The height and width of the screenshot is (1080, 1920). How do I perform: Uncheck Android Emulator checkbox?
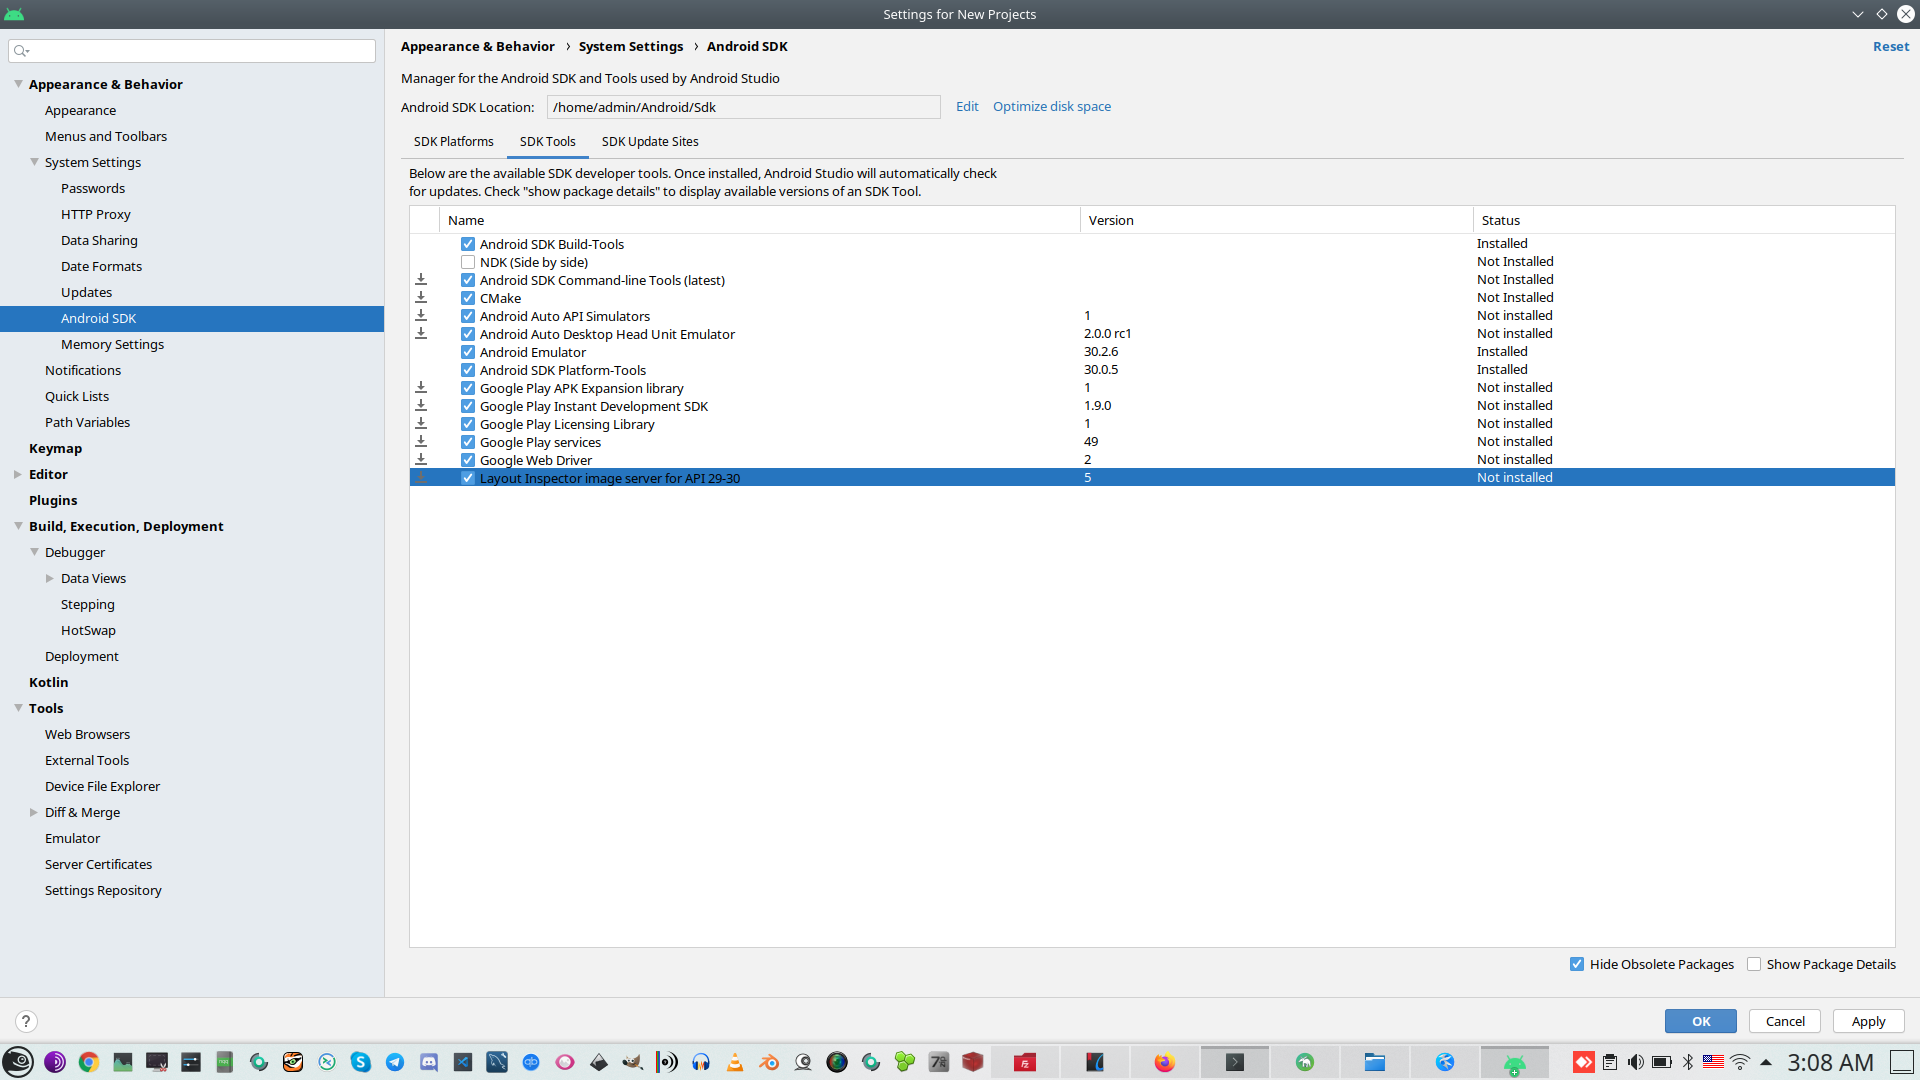point(468,352)
